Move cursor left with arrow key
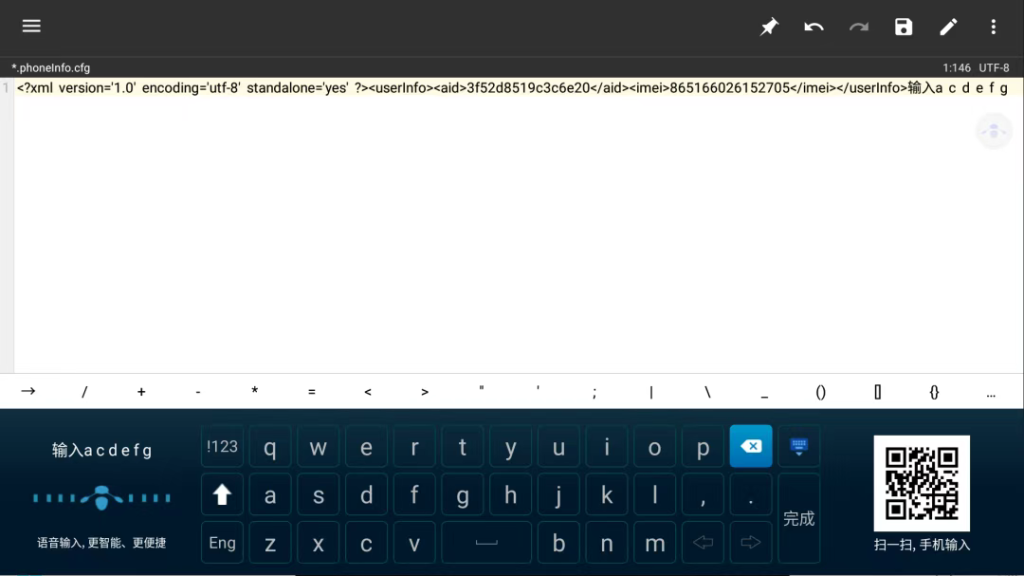This screenshot has width=1024, height=576. click(x=703, y=543)
